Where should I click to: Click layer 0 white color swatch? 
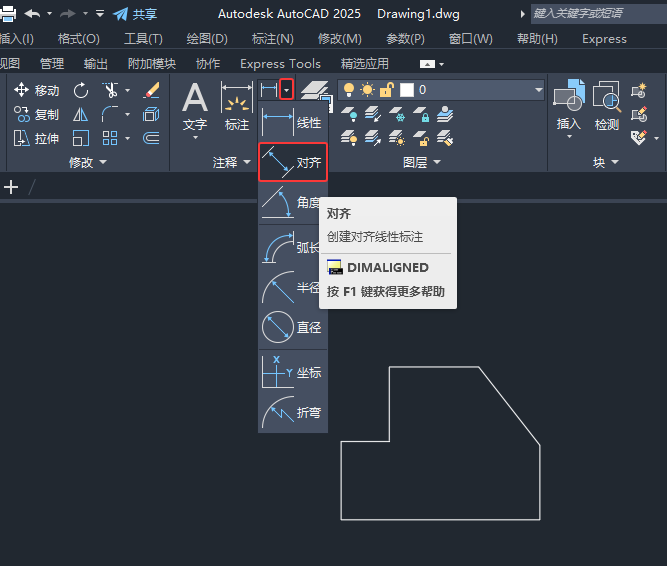pos(407,90)
